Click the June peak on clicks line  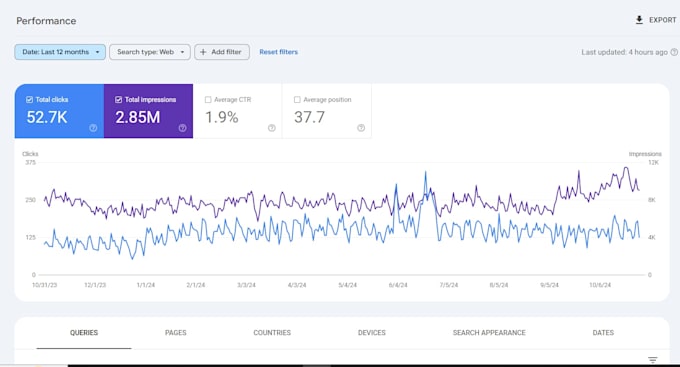click(426, 173)
